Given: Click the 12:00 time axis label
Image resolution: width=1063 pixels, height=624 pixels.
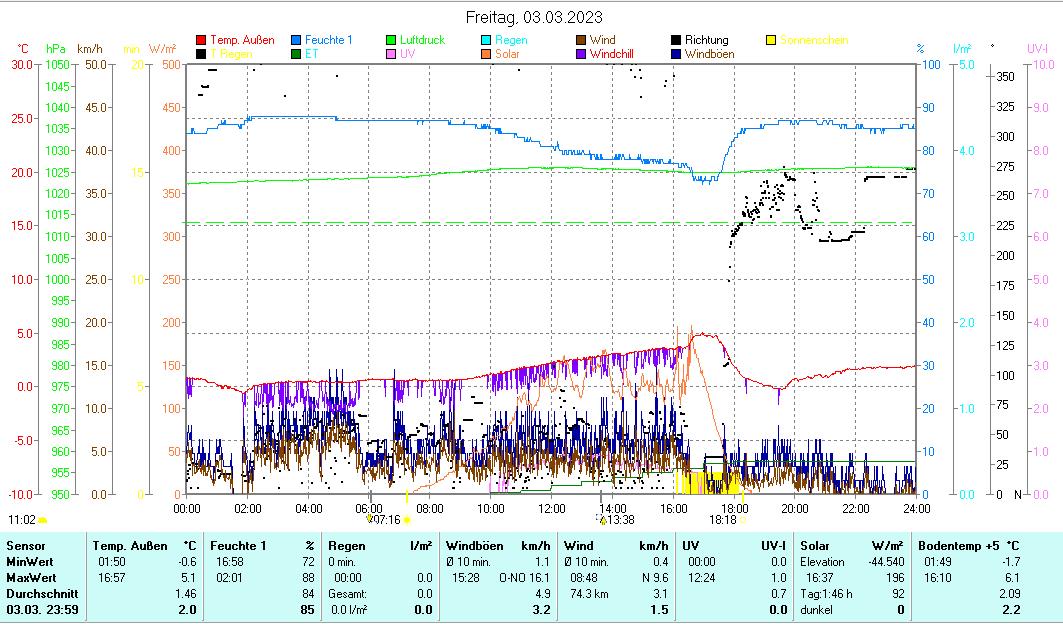Looking at the screenshot, I should coord(551,508).
